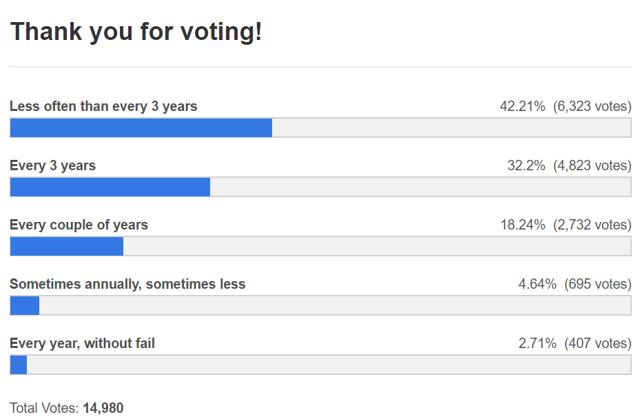Select 'Every couple of years' label
The width and height of the screenshot is (640, 419).
pyautogui.click(x=79, y=225)
